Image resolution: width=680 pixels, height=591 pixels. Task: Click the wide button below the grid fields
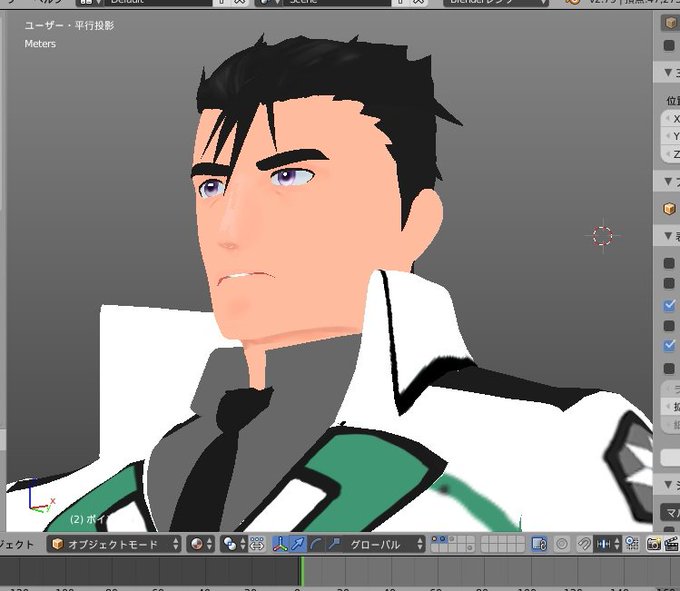point(670,457)
